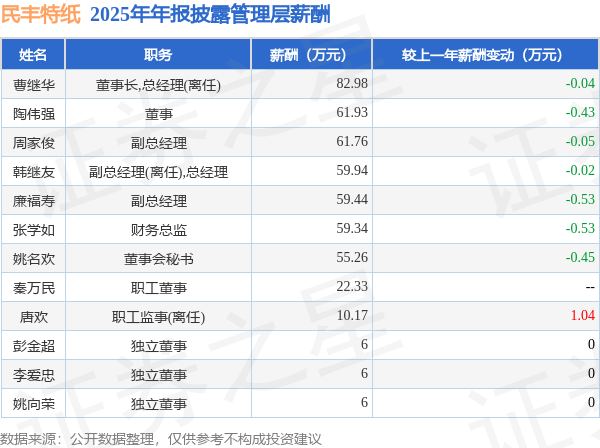
Task: Select the name 曹继华
Action: click(x=34, y=85)
